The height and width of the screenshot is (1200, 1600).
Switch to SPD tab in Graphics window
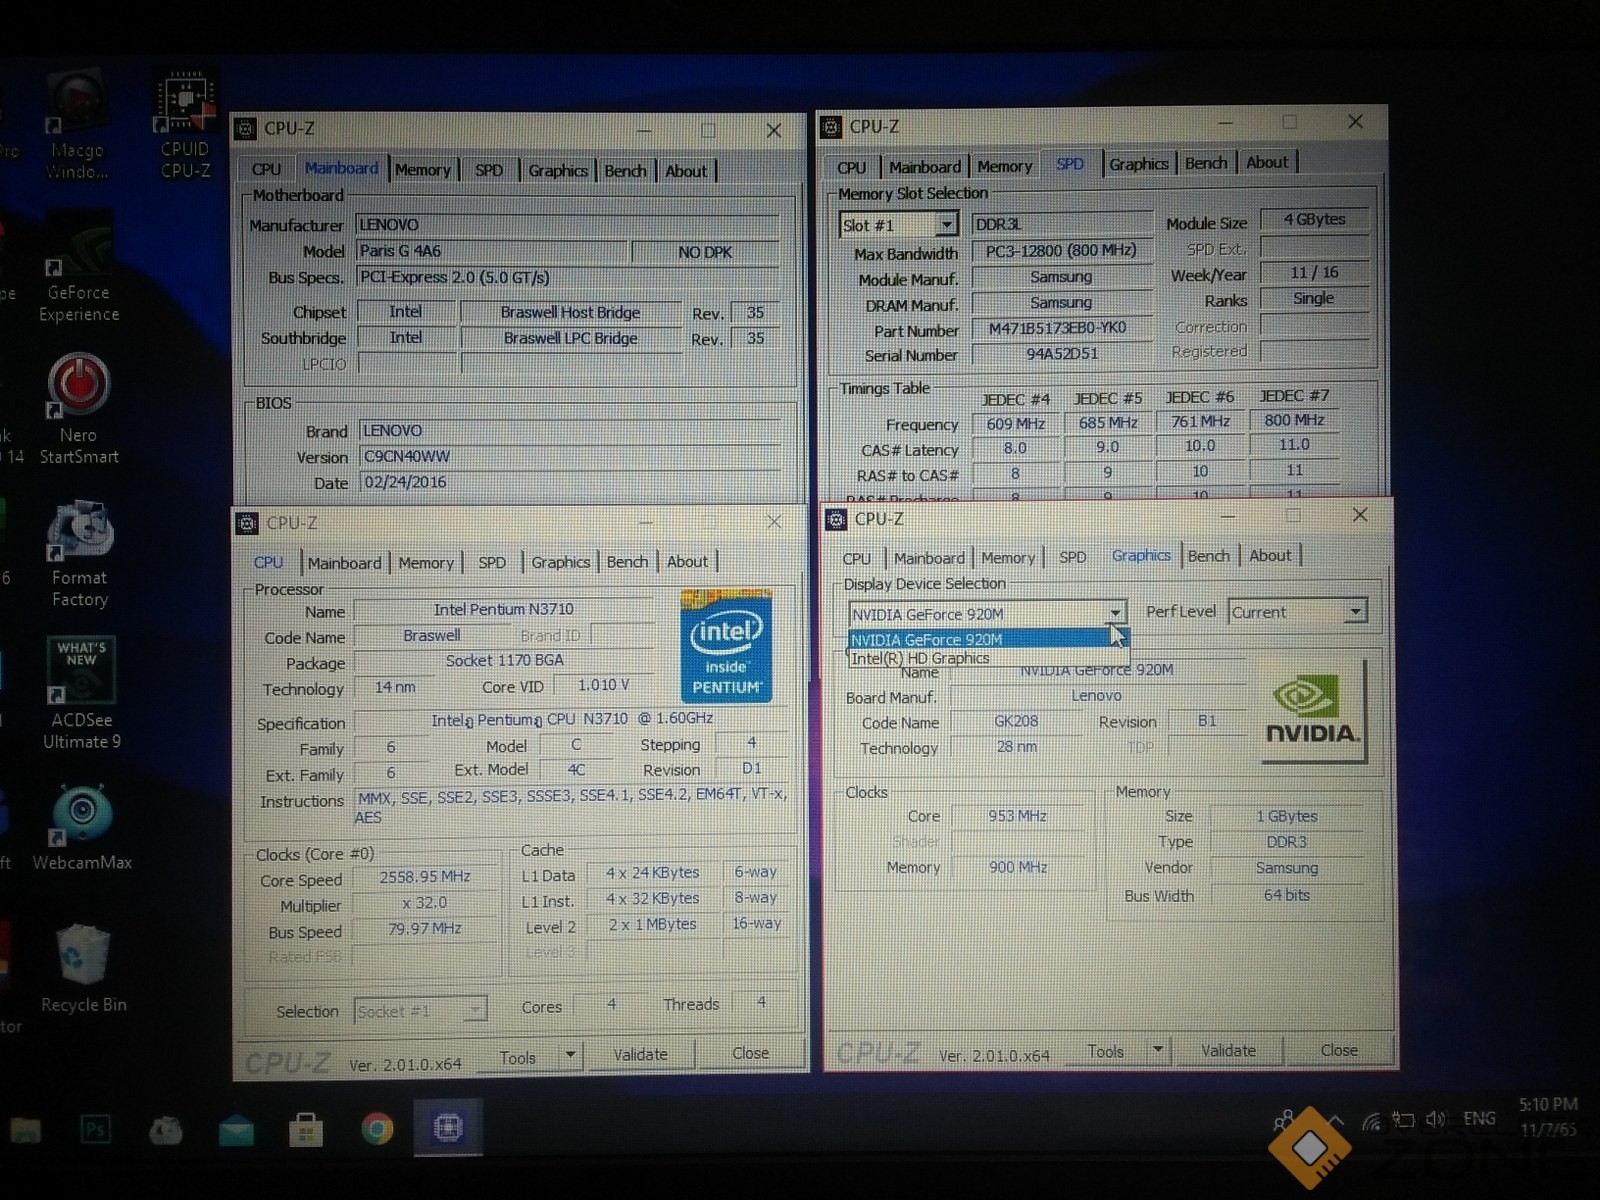point(1073,557)
